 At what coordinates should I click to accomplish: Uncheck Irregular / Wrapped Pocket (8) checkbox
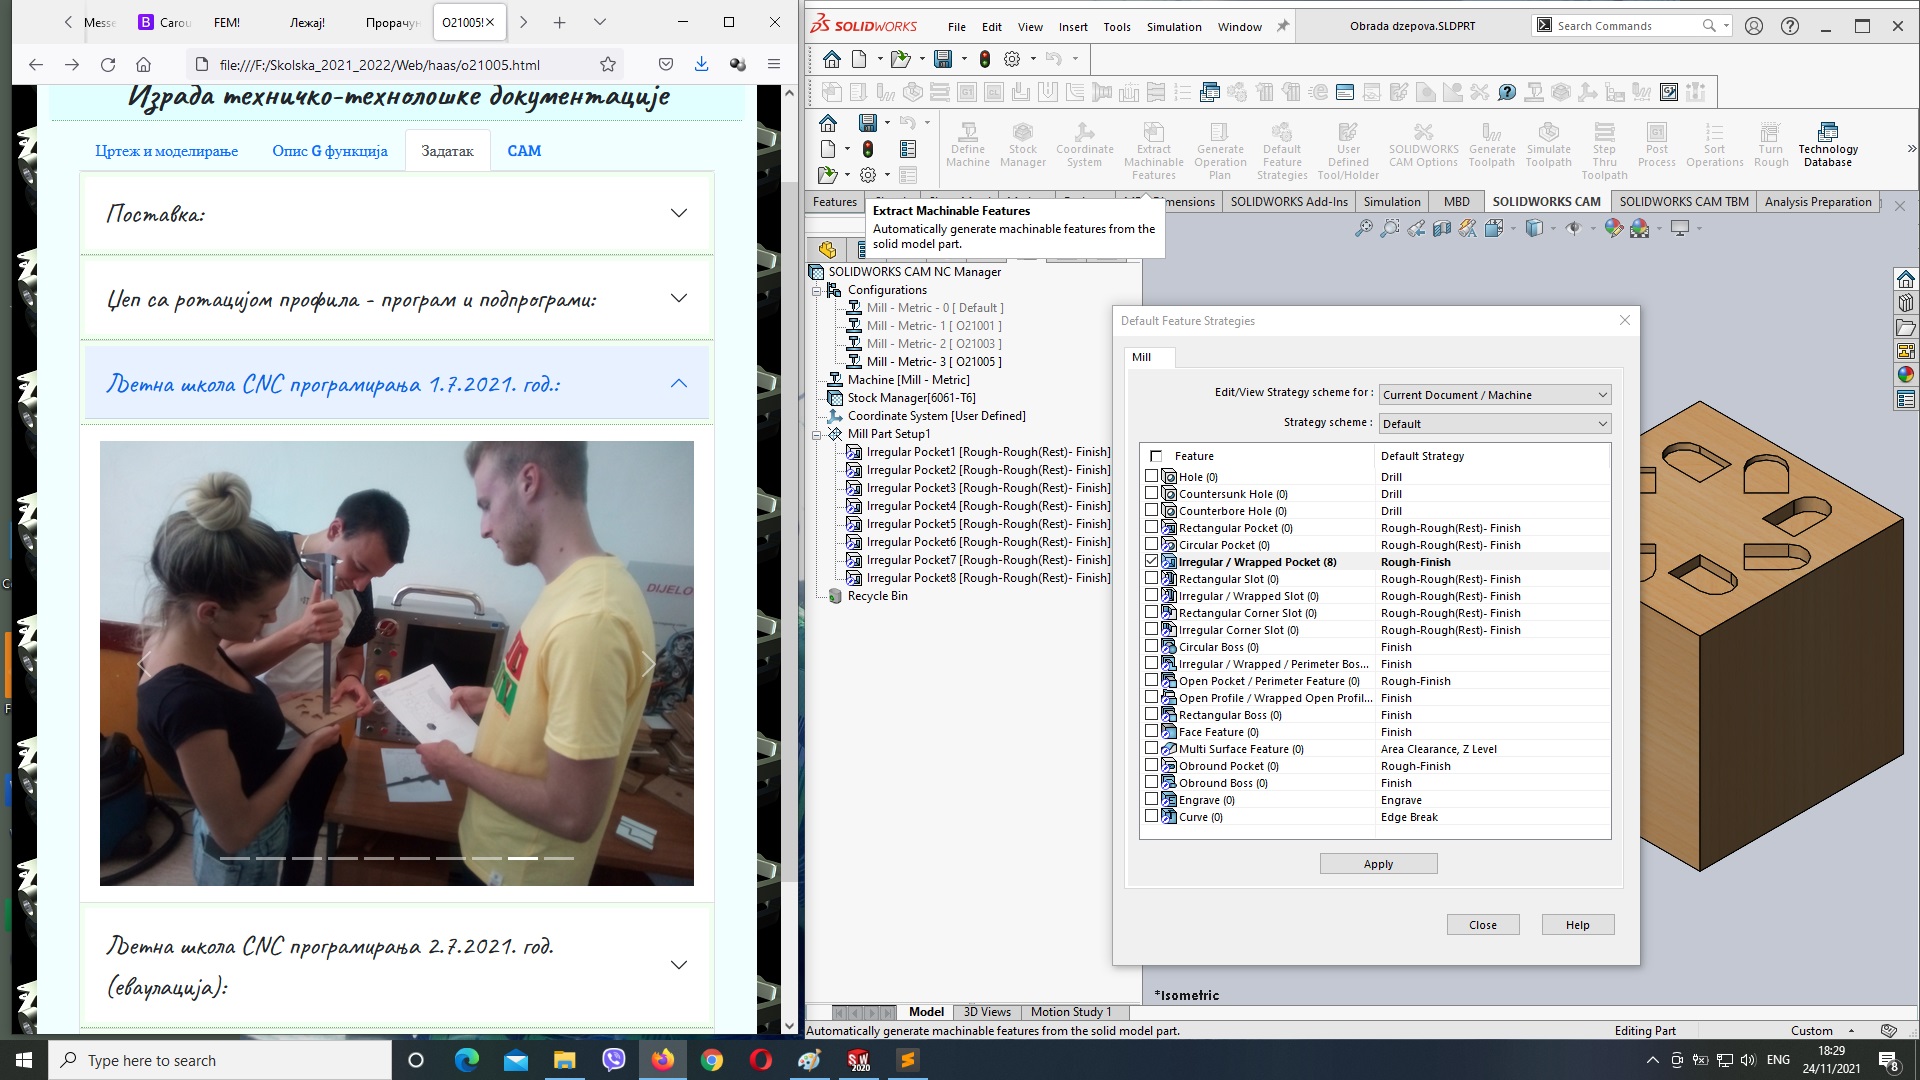click(x=1151, y=562)
